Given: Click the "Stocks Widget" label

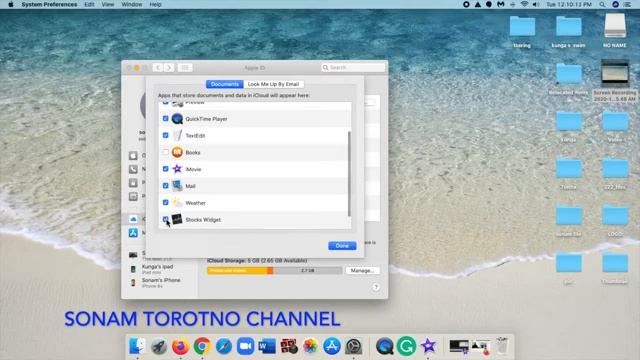Looking at the screenshot, I should [203, 220].
